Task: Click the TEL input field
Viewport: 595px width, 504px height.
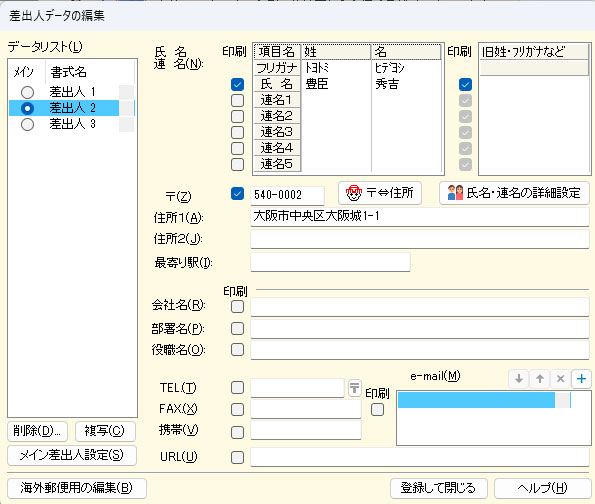Action: [297, 388]
